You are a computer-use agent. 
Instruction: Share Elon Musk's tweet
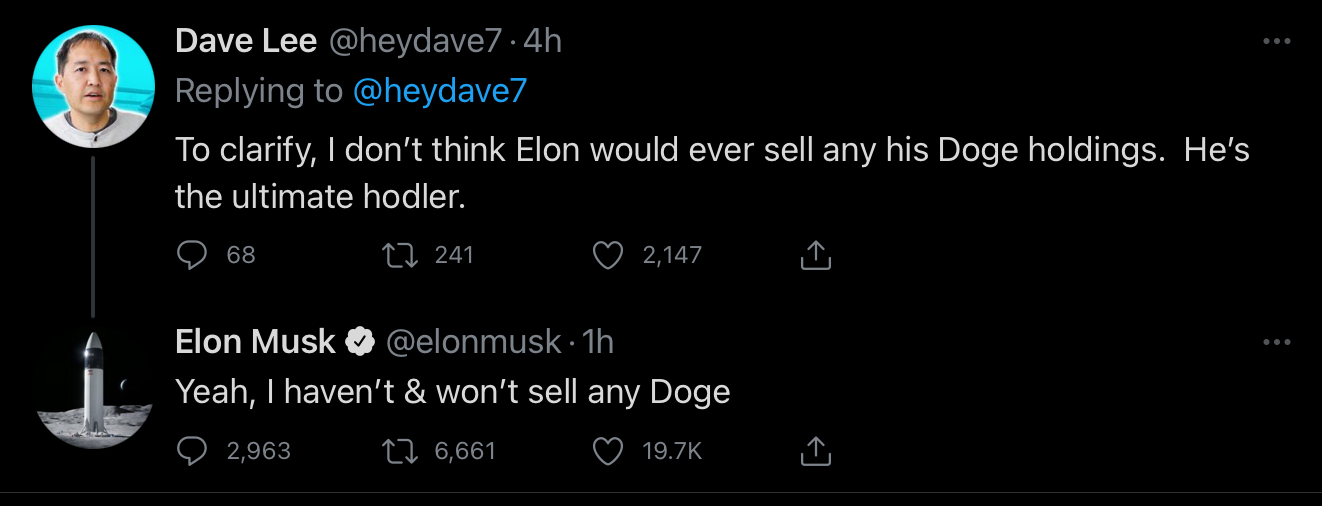(816, 452)
